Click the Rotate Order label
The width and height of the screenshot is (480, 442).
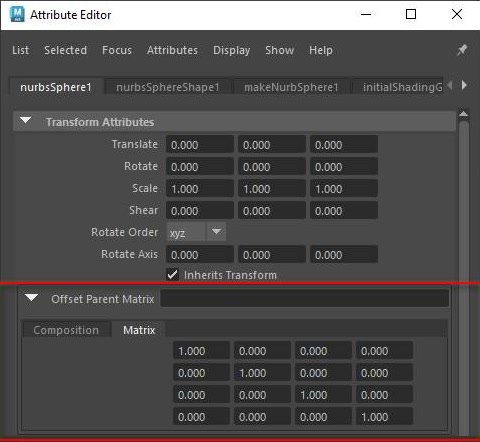tap(125, 232)
